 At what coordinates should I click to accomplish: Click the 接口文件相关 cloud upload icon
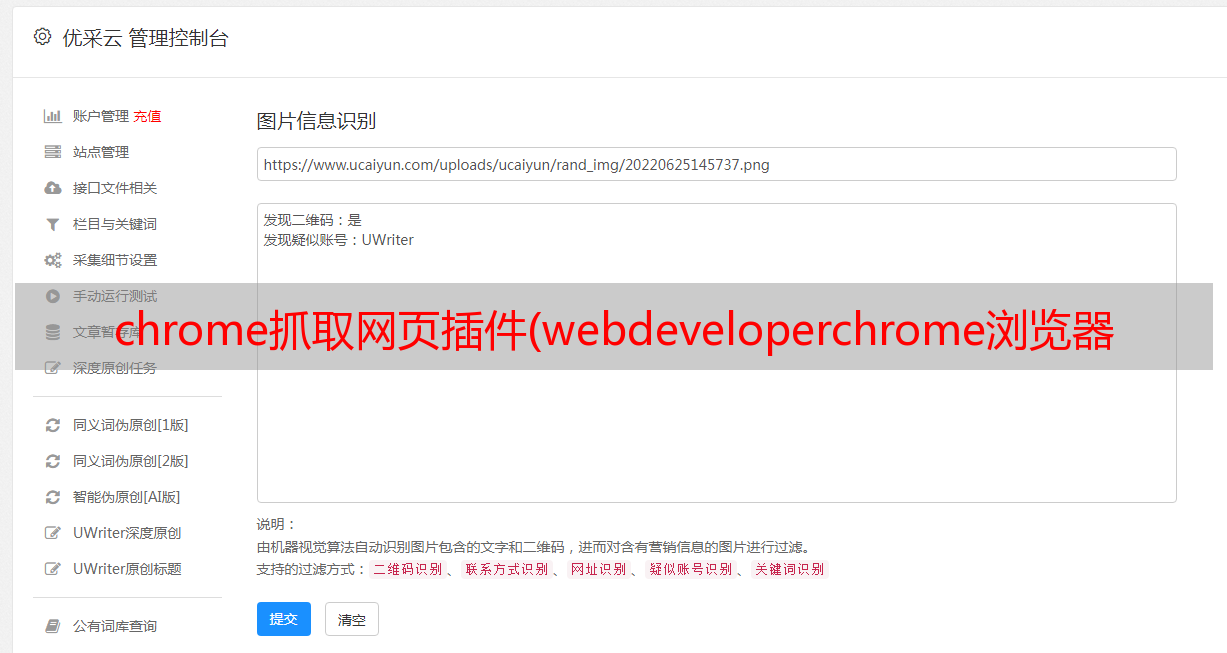tap(53, 188)
